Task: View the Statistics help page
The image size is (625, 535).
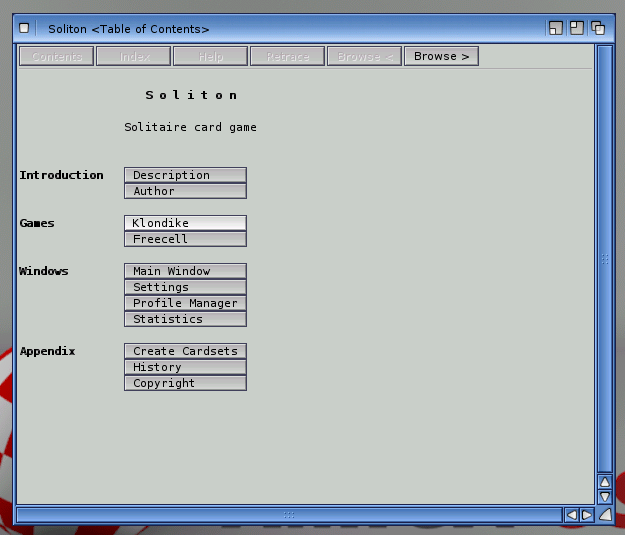Action: [185, 319]
